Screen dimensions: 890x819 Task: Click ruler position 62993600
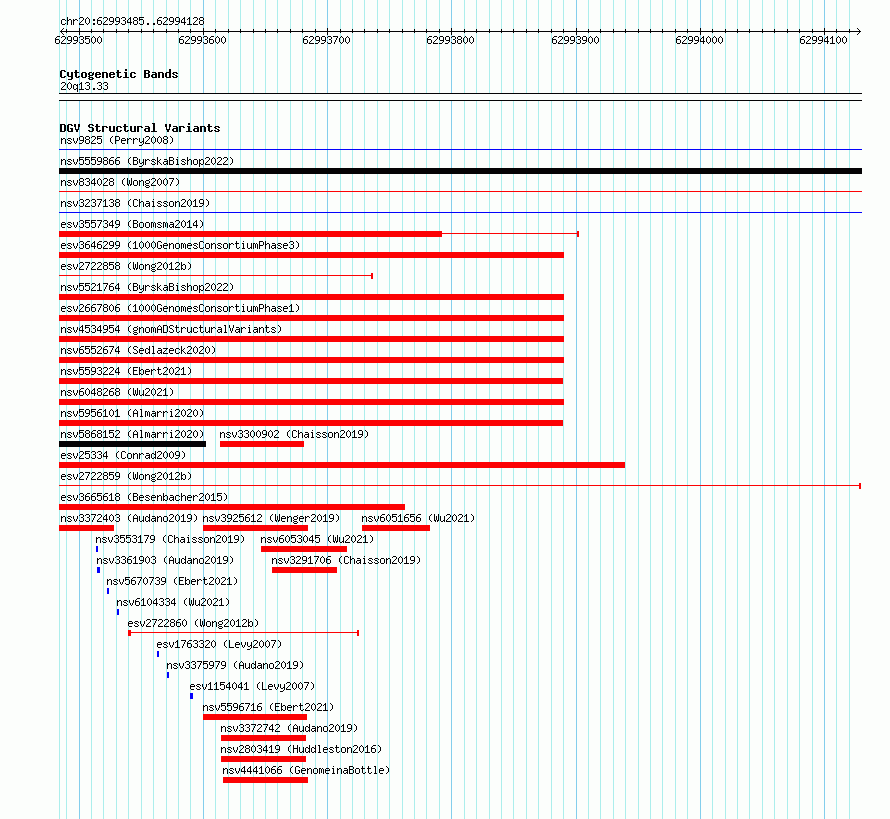click(x=203, y=40)
